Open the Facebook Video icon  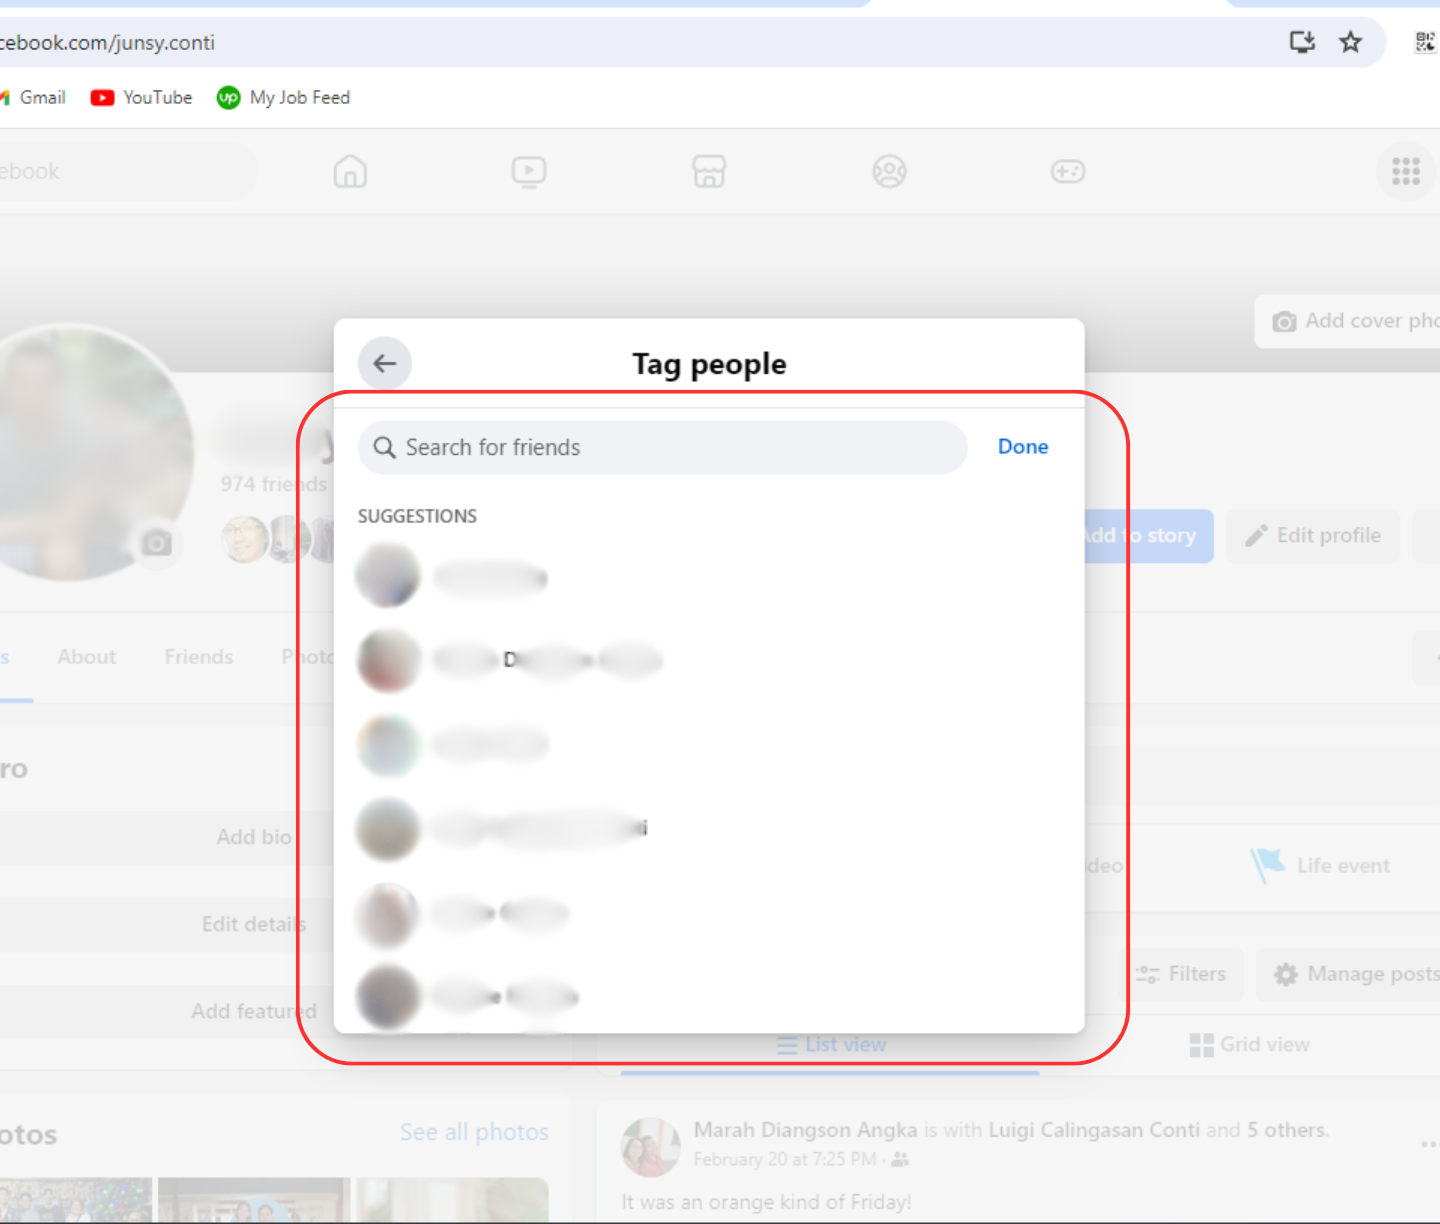pos(529,171)
